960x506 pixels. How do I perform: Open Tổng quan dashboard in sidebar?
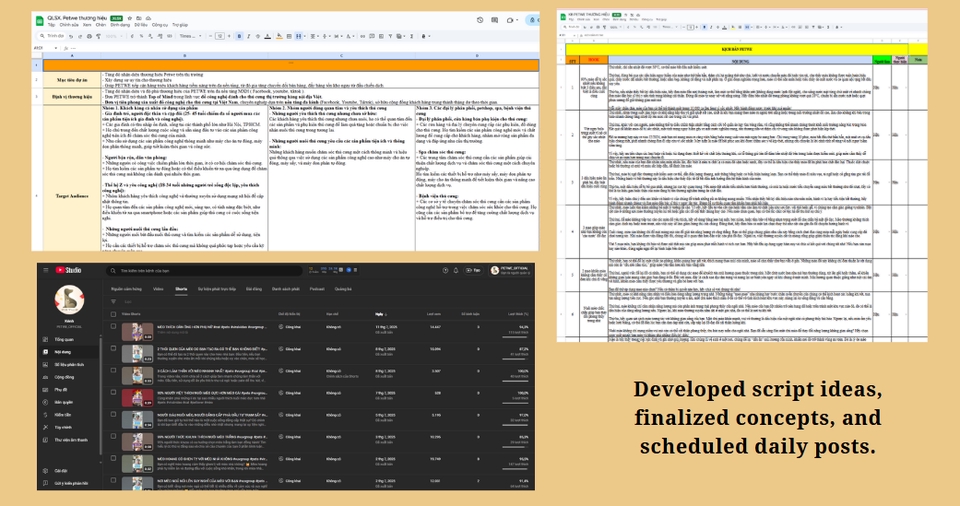[x=63, y=339]
